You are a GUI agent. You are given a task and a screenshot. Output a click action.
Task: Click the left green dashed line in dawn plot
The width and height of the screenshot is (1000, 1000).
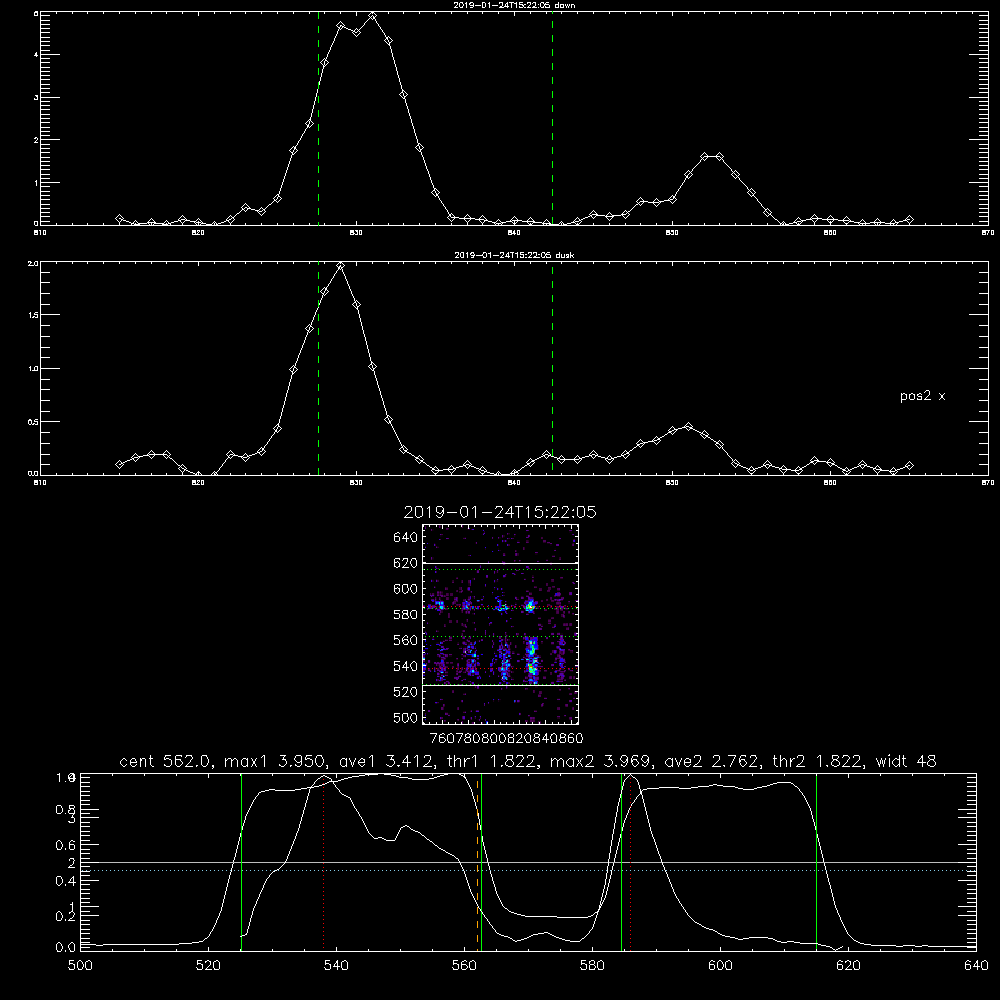click(318, 118)
